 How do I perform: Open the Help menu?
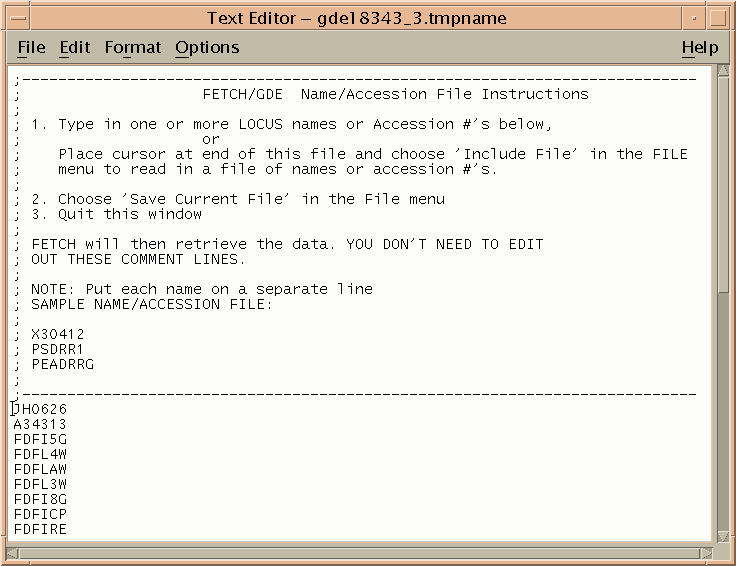700,47
